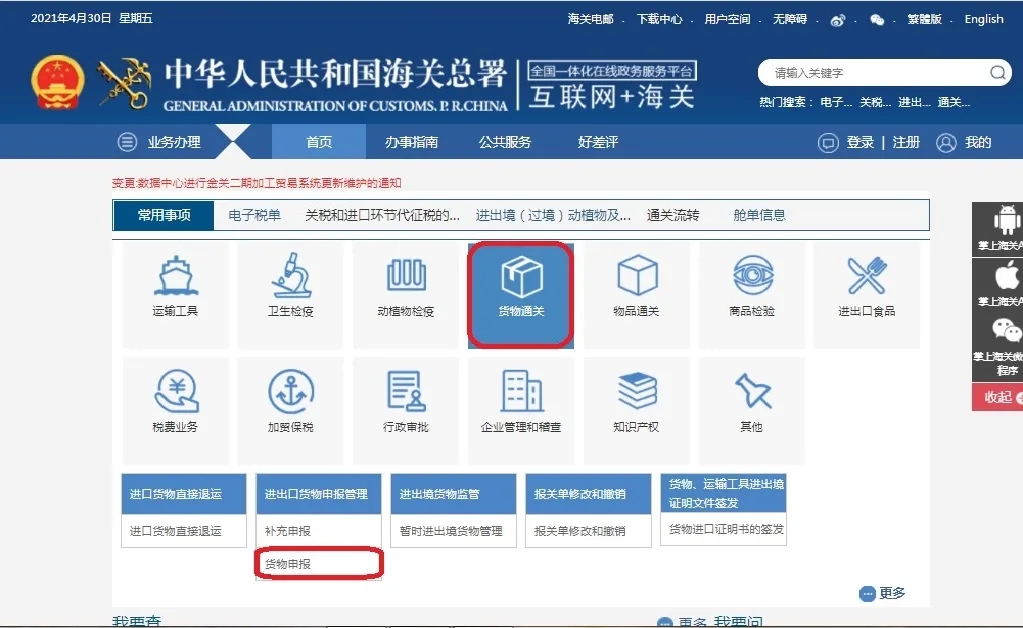Open the 运输工具 ship icon
Screen dimensions: 1023x628
(175, 277)
